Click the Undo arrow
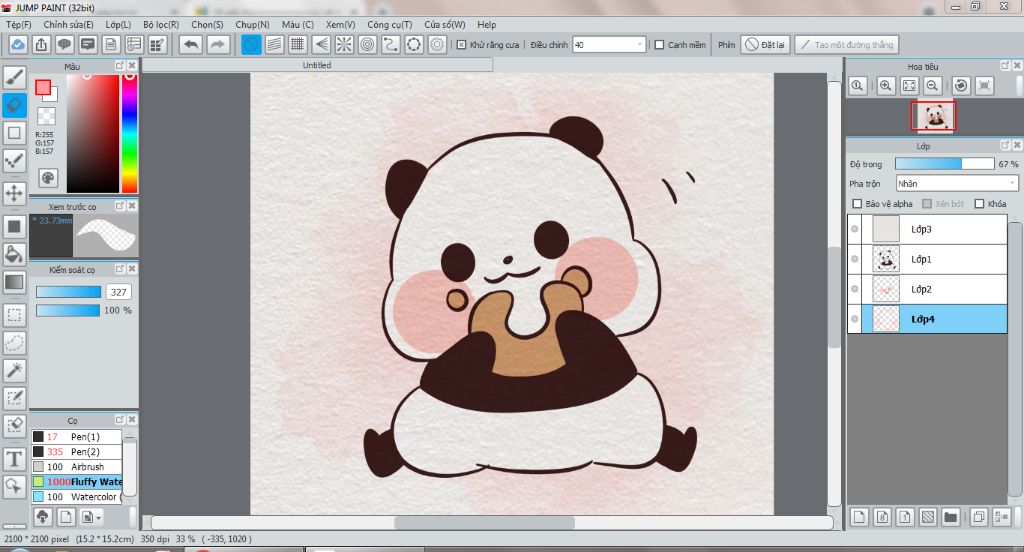Screen dimensions: 1024x552 (191, 44)
